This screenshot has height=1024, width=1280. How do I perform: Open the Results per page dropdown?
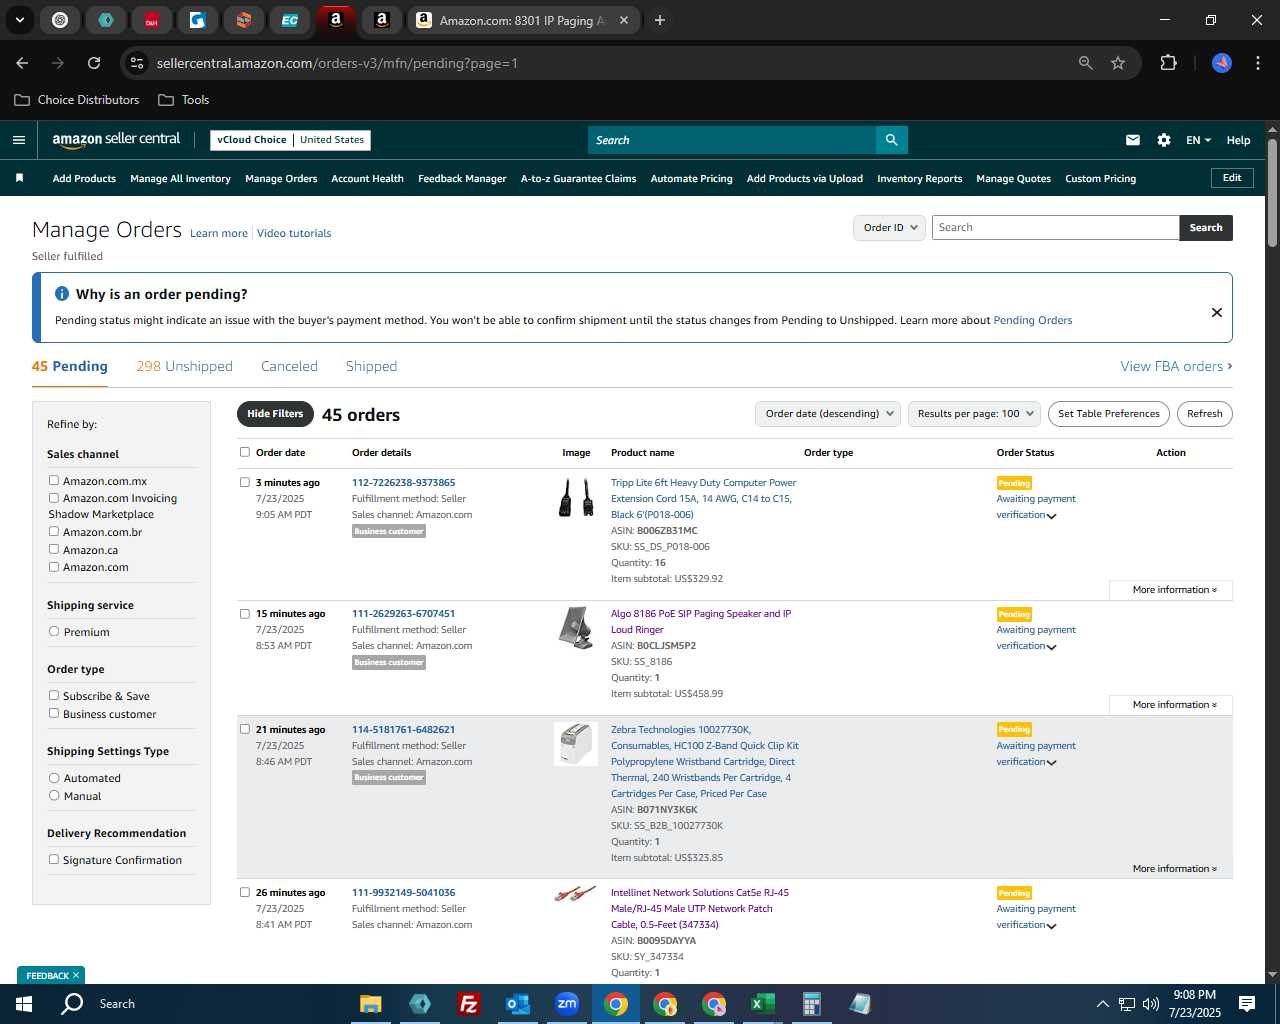pyautogui.click(x=974, y=414)
